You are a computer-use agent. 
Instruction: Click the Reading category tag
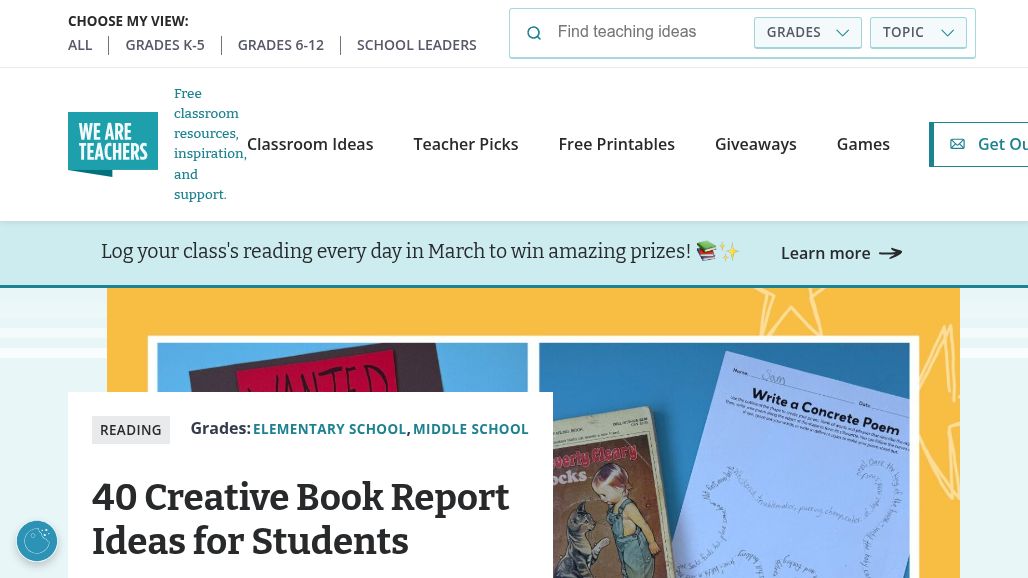(x=131, y=430)
